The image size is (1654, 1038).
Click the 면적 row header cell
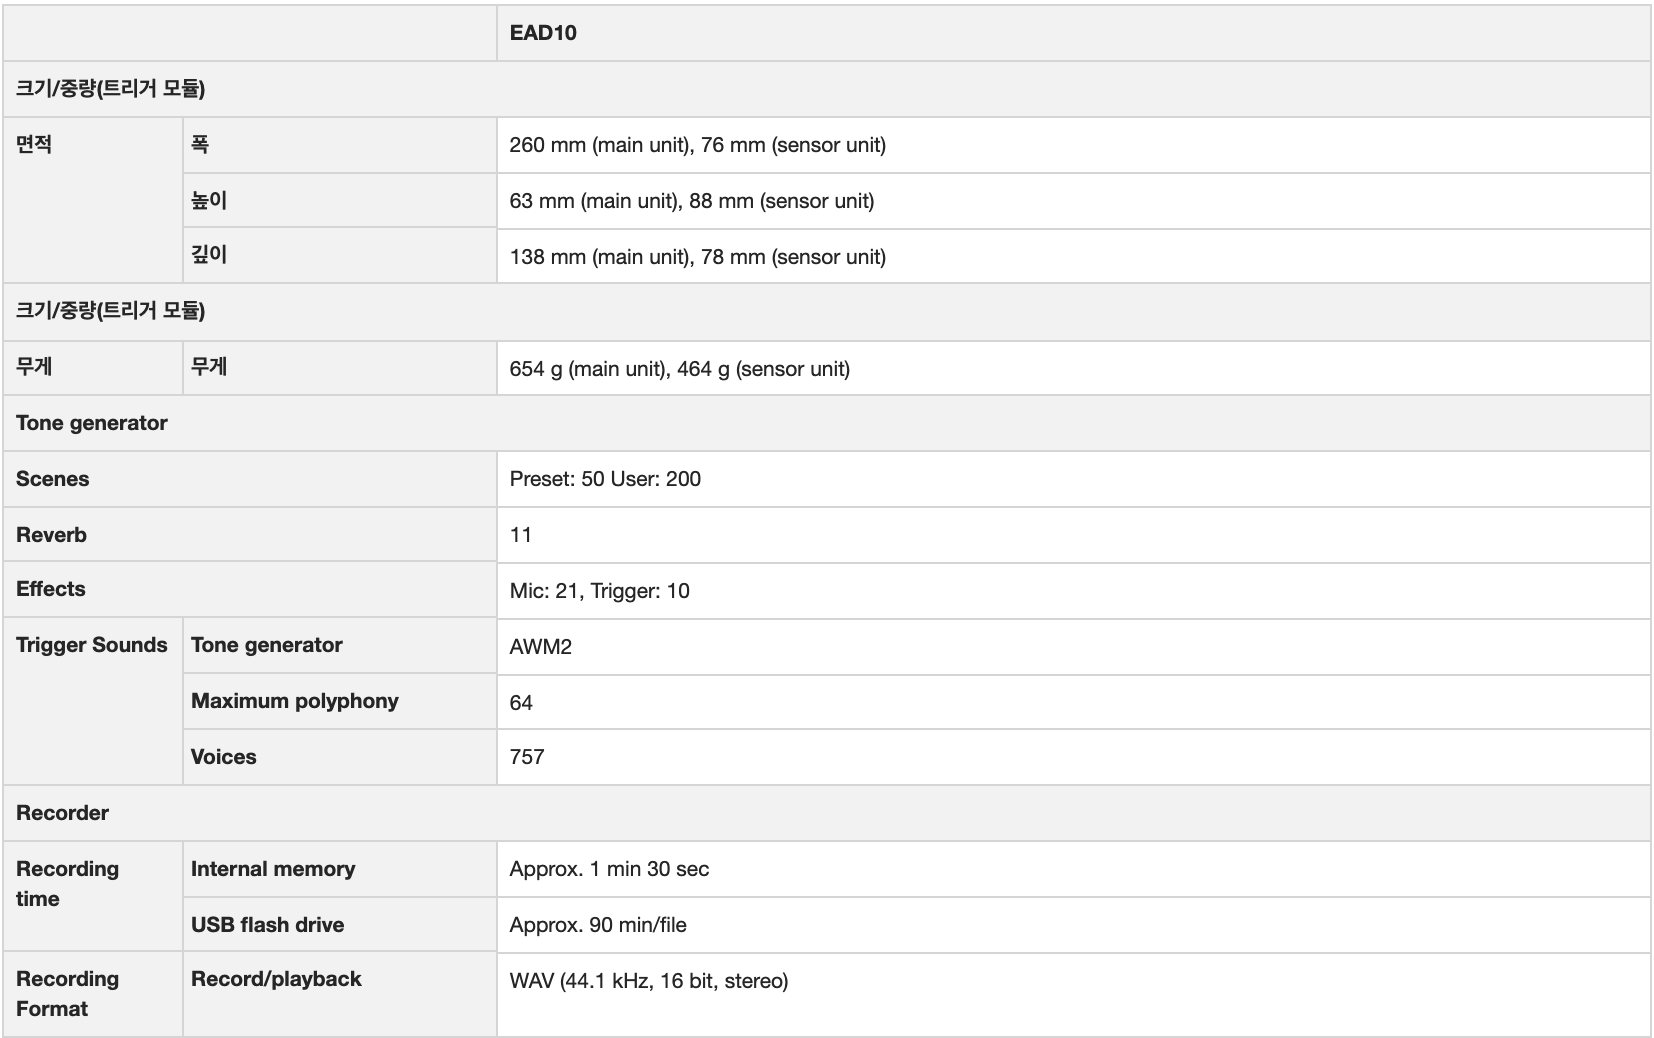[35, 145]
